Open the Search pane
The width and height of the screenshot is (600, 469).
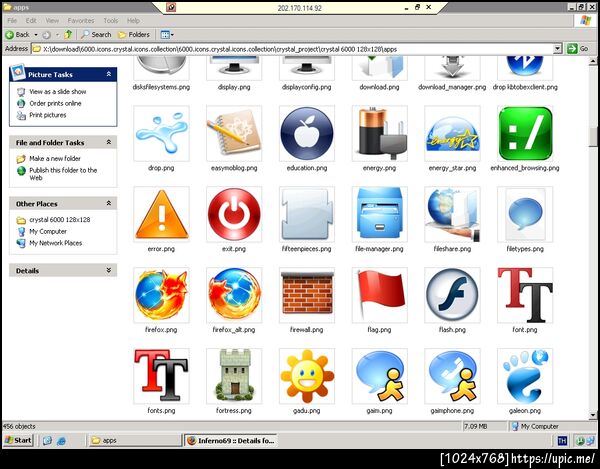coord(96,34)
